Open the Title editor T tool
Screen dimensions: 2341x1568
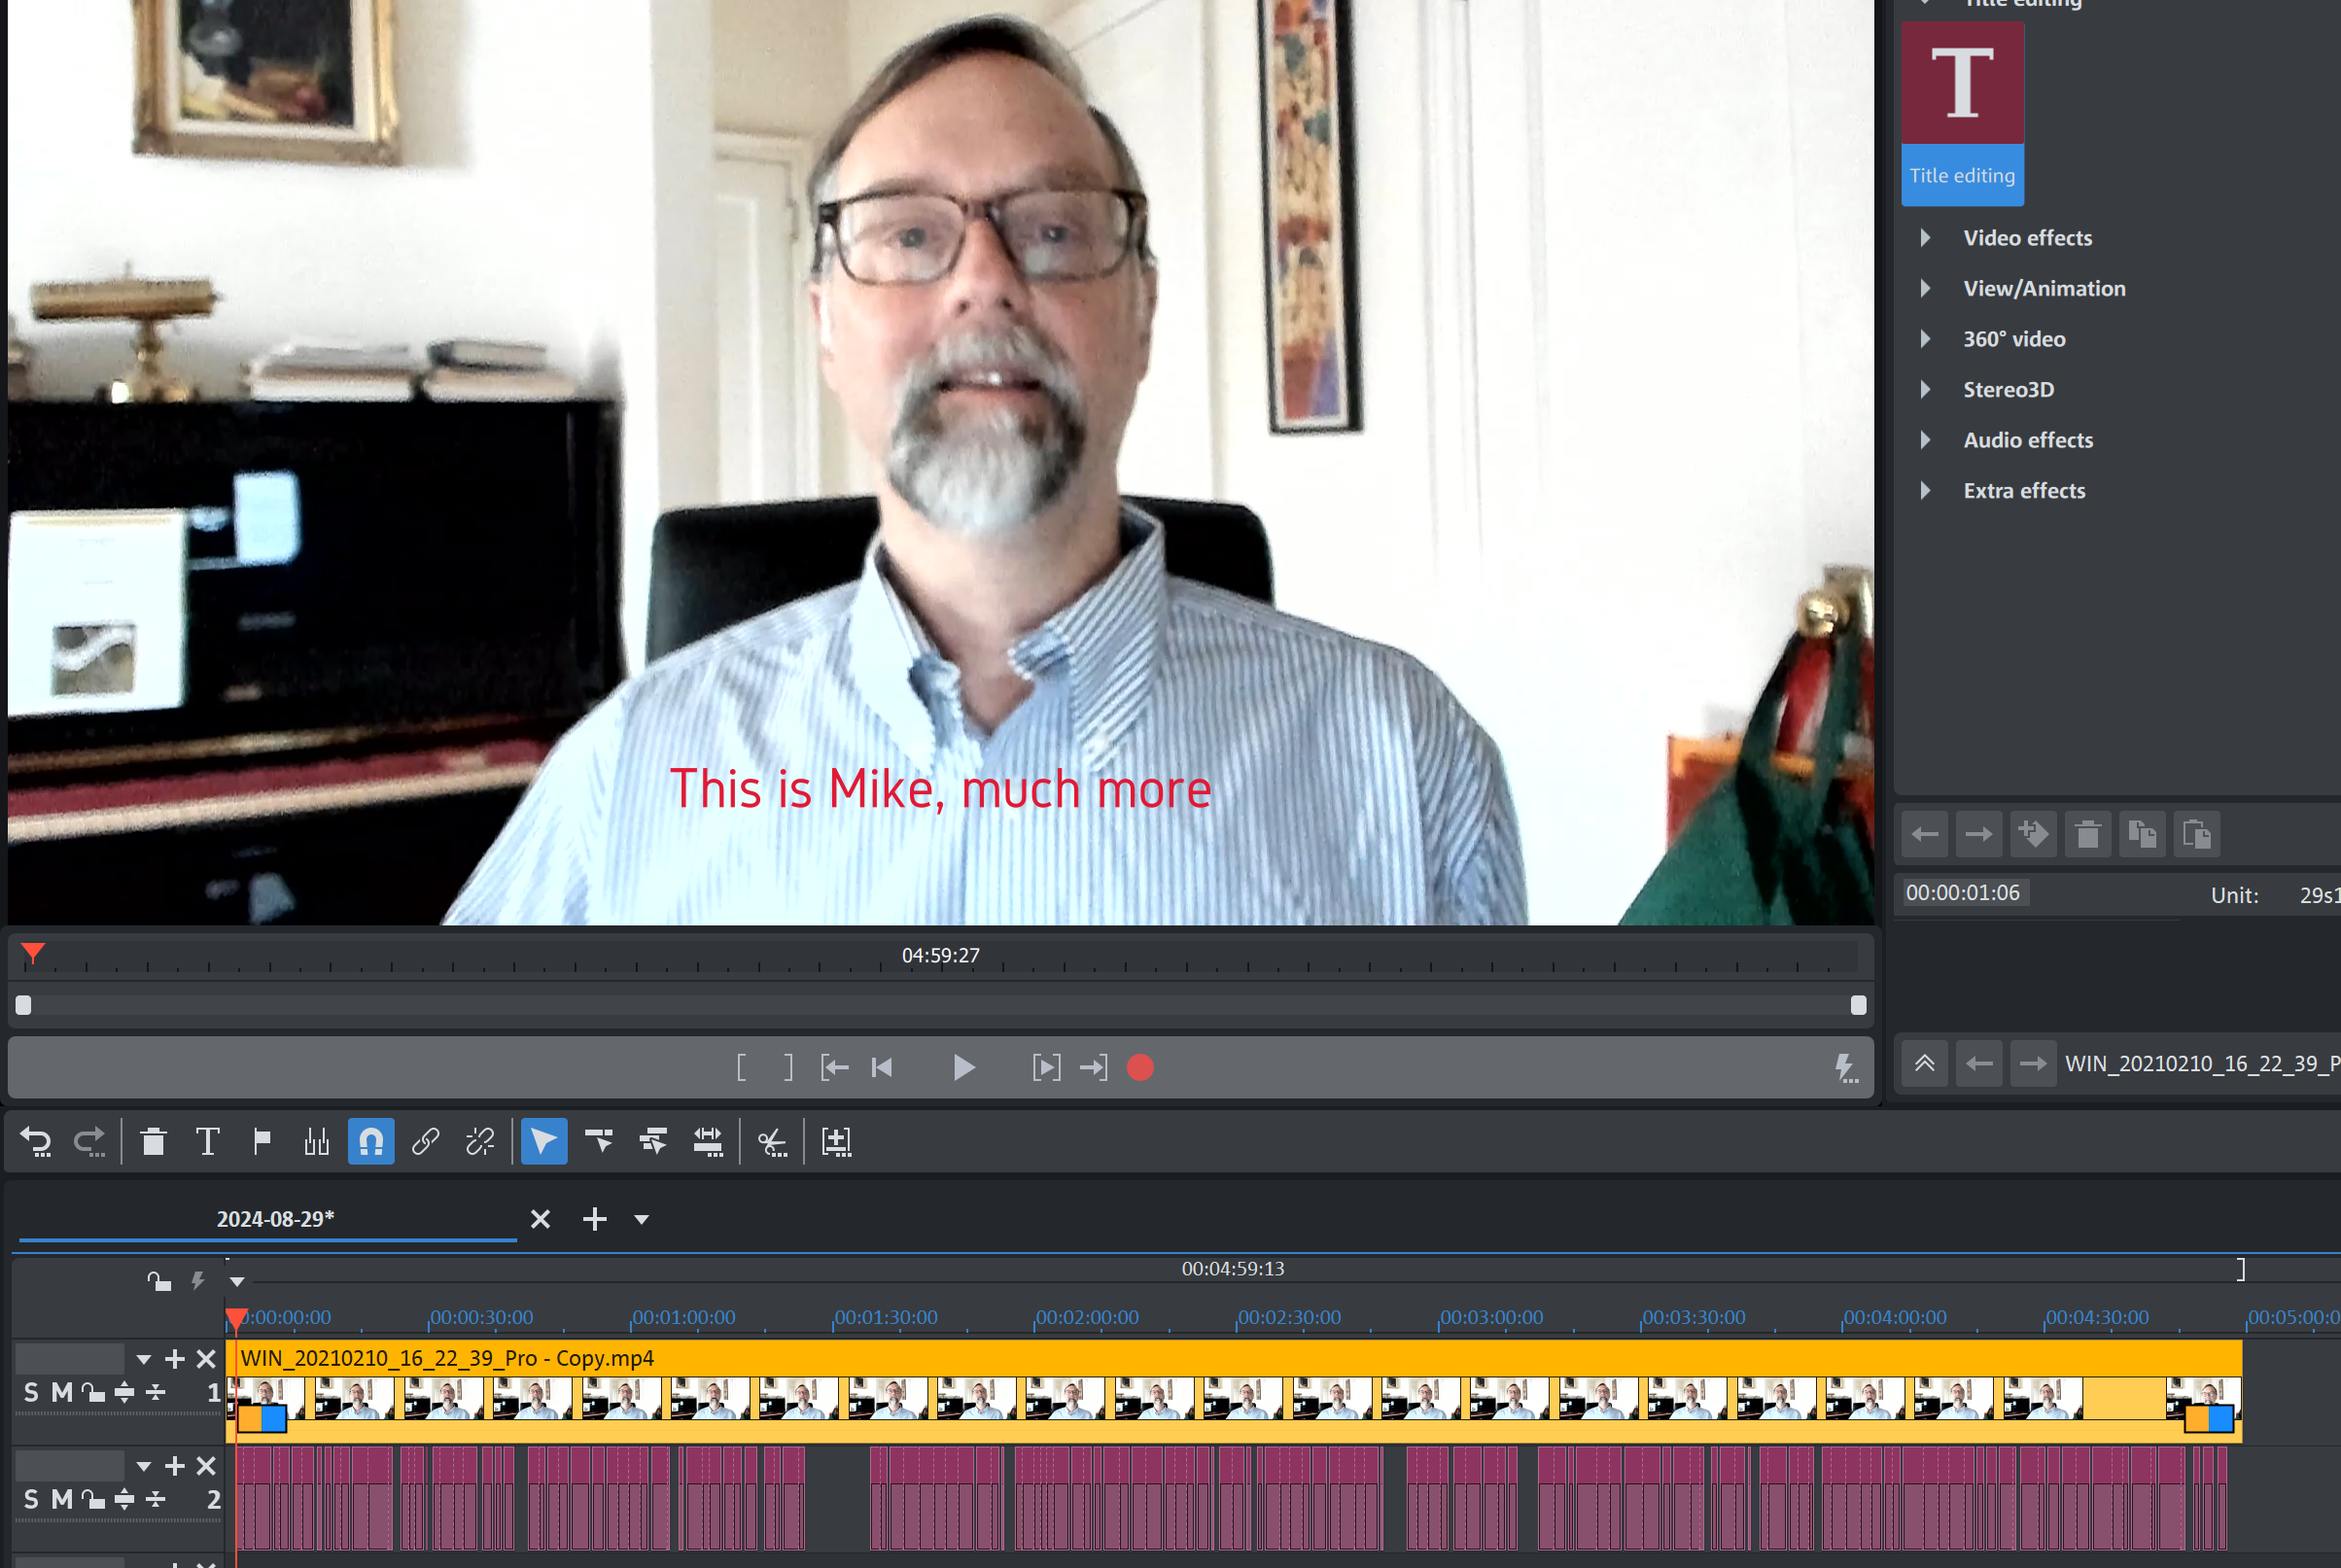[208, 1141]
